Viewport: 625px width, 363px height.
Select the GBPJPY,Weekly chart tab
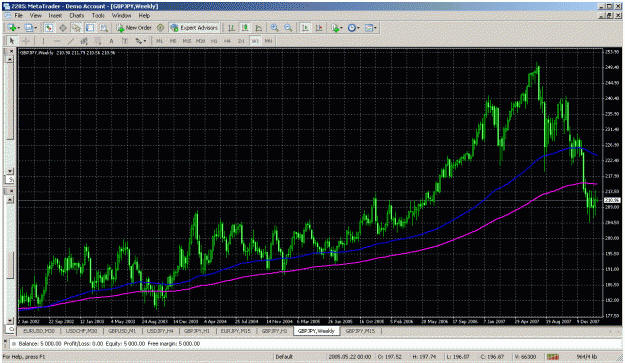click(316, 331)
